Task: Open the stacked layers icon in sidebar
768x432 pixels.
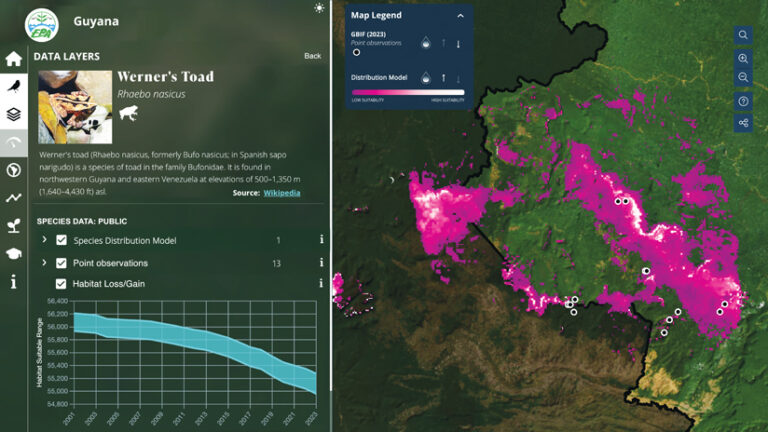Action: [14, 115]
